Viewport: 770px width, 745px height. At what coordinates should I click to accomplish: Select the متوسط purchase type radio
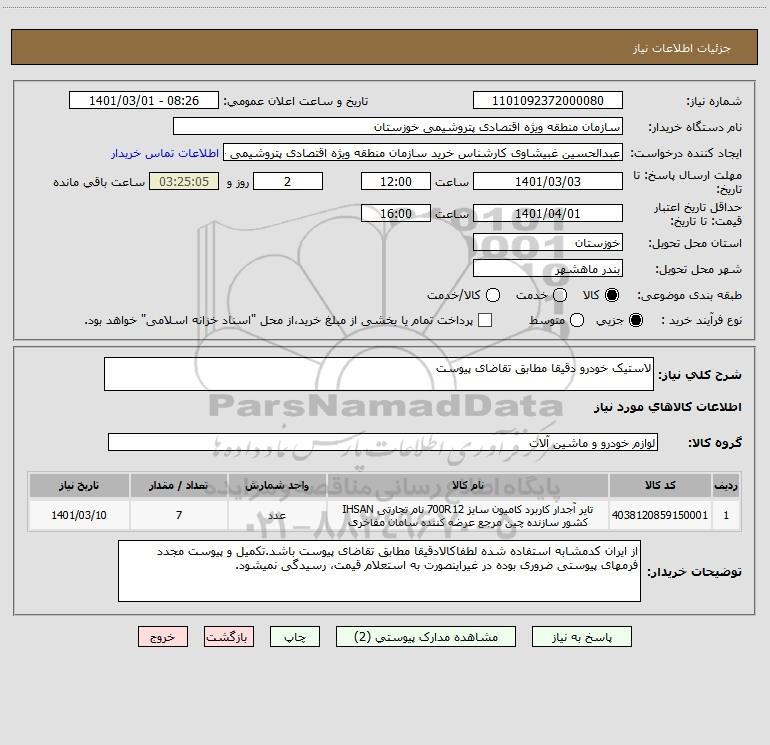pos(577,320)
